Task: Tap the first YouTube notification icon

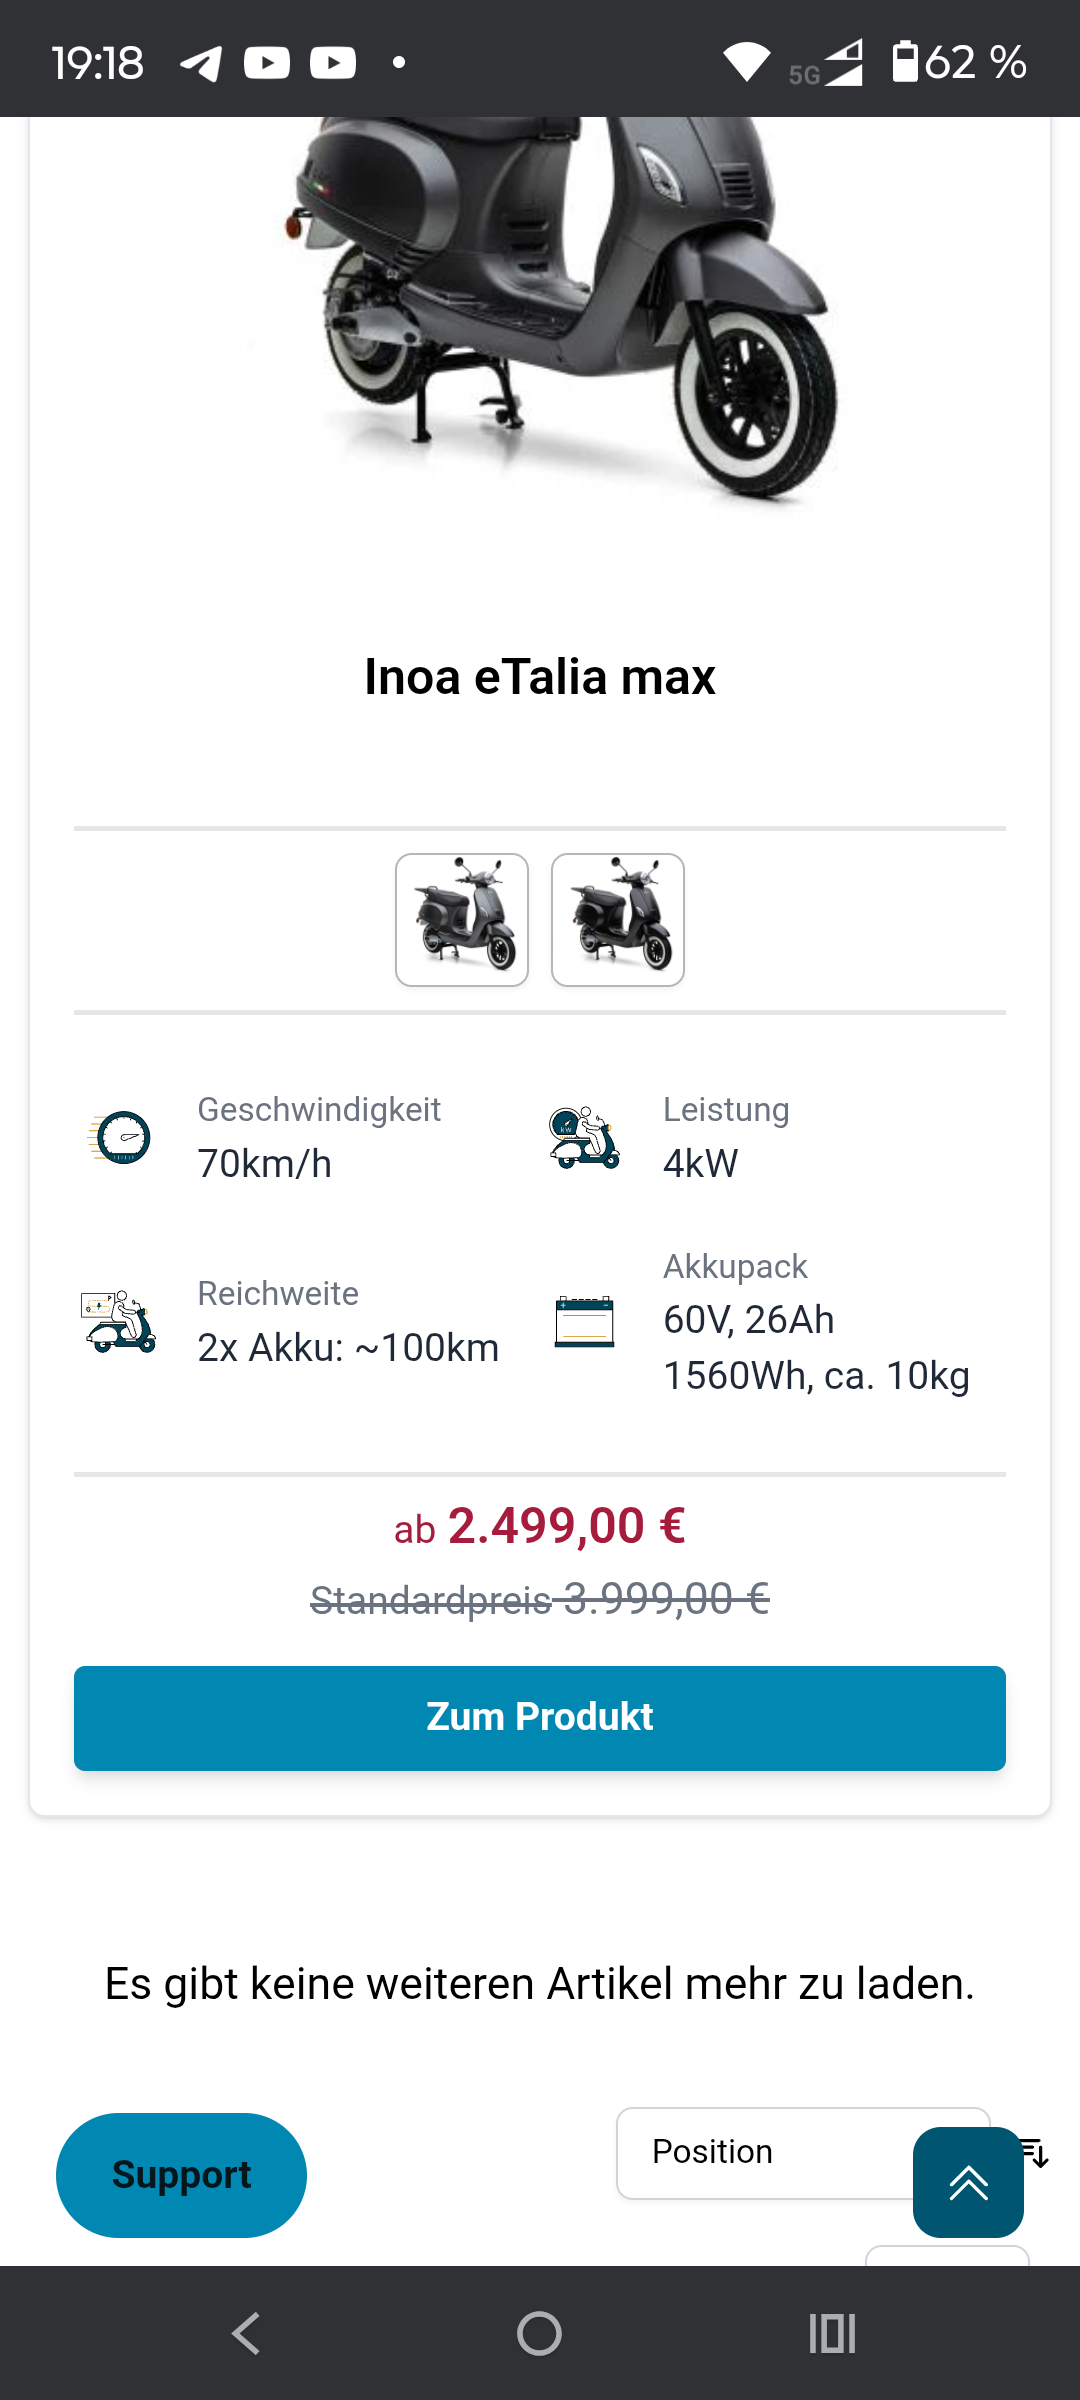Action: click(267, 63)
